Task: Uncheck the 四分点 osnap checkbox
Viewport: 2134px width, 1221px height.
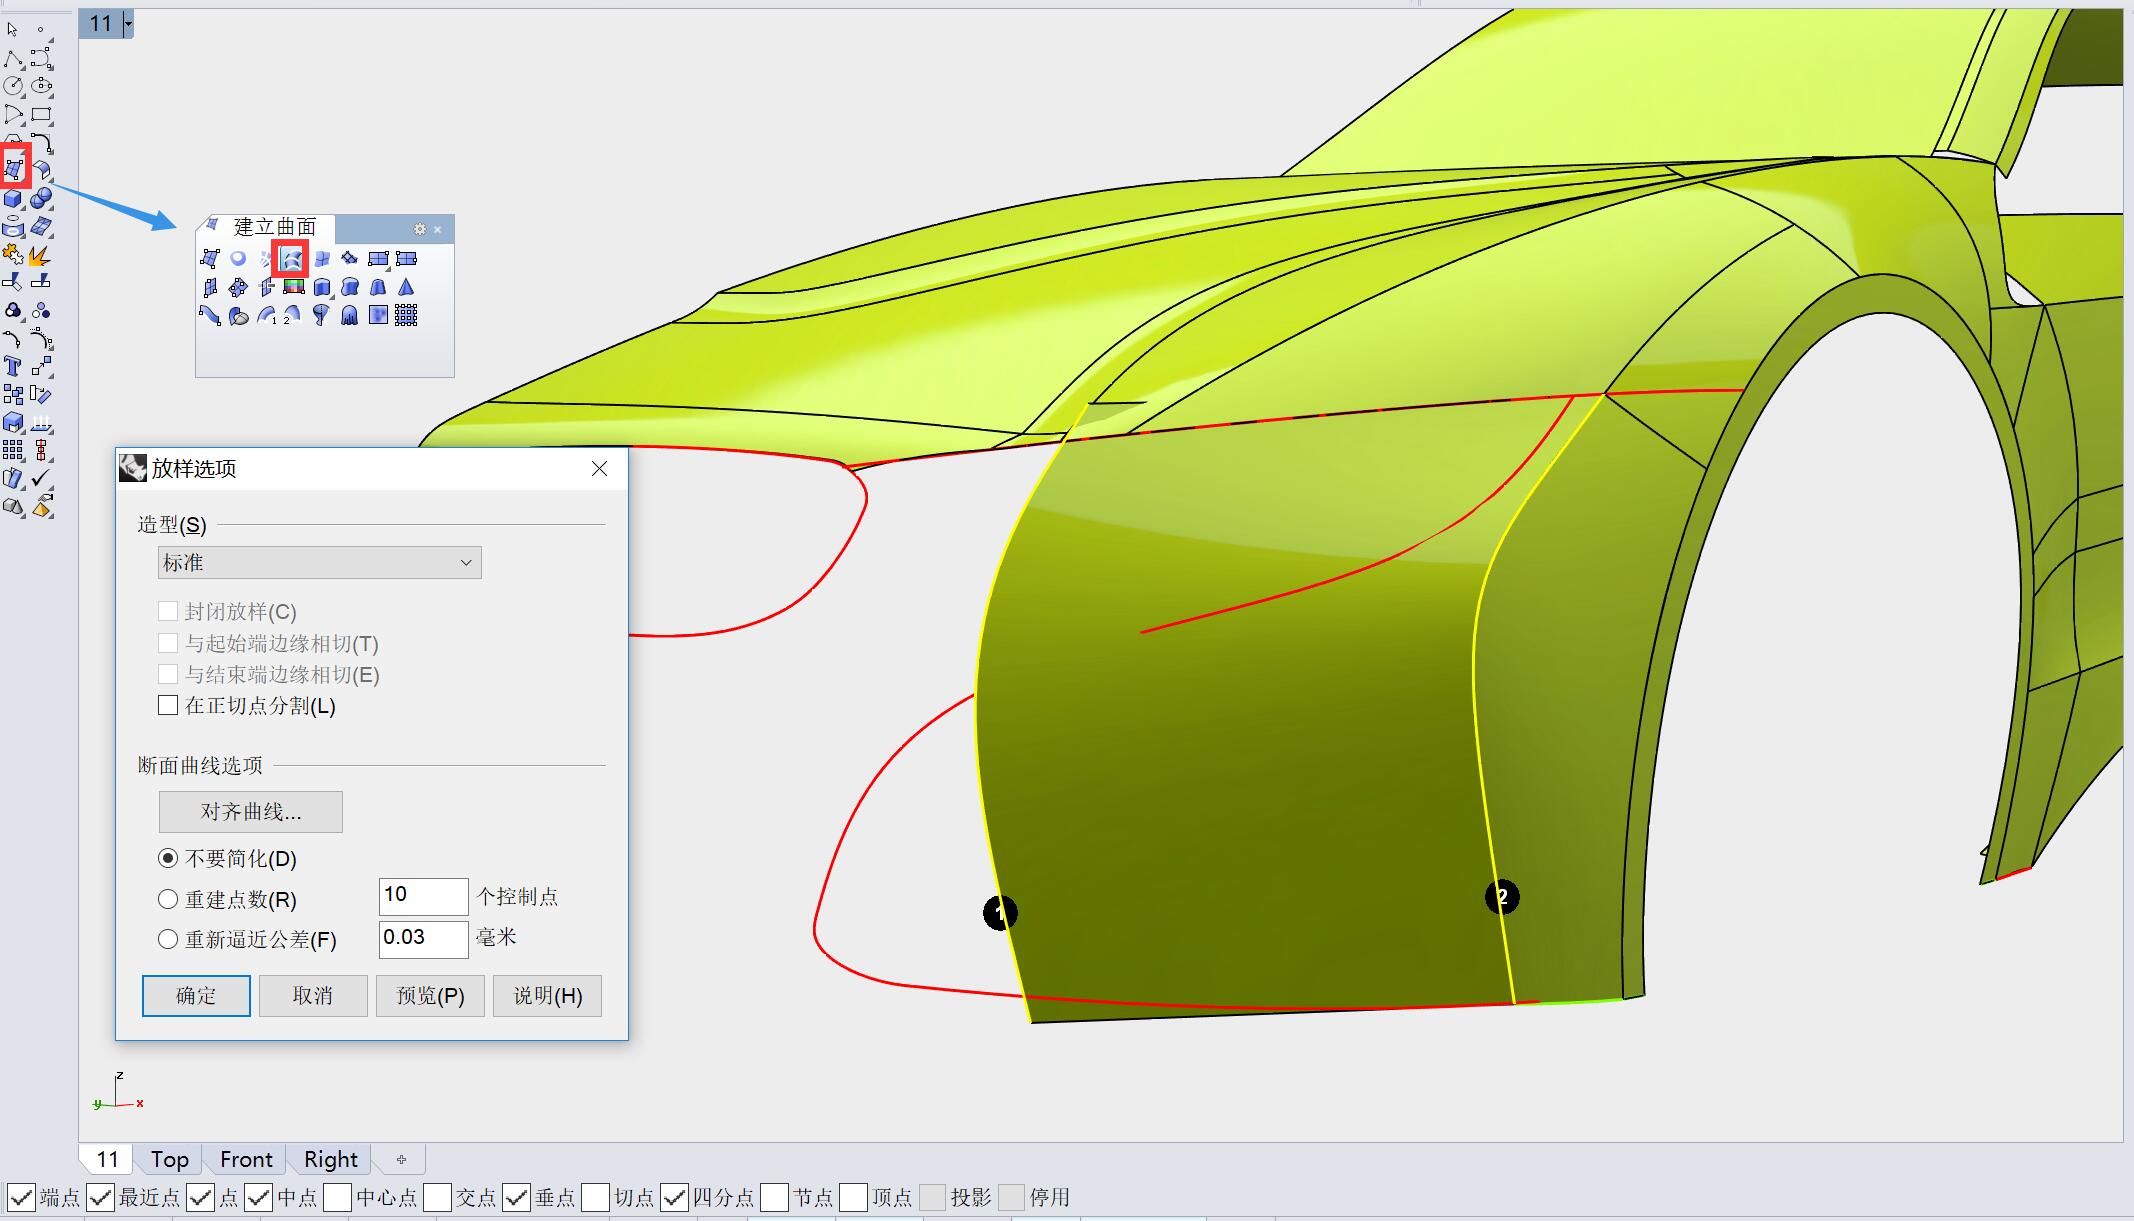Action: [x=675, y=1197]
